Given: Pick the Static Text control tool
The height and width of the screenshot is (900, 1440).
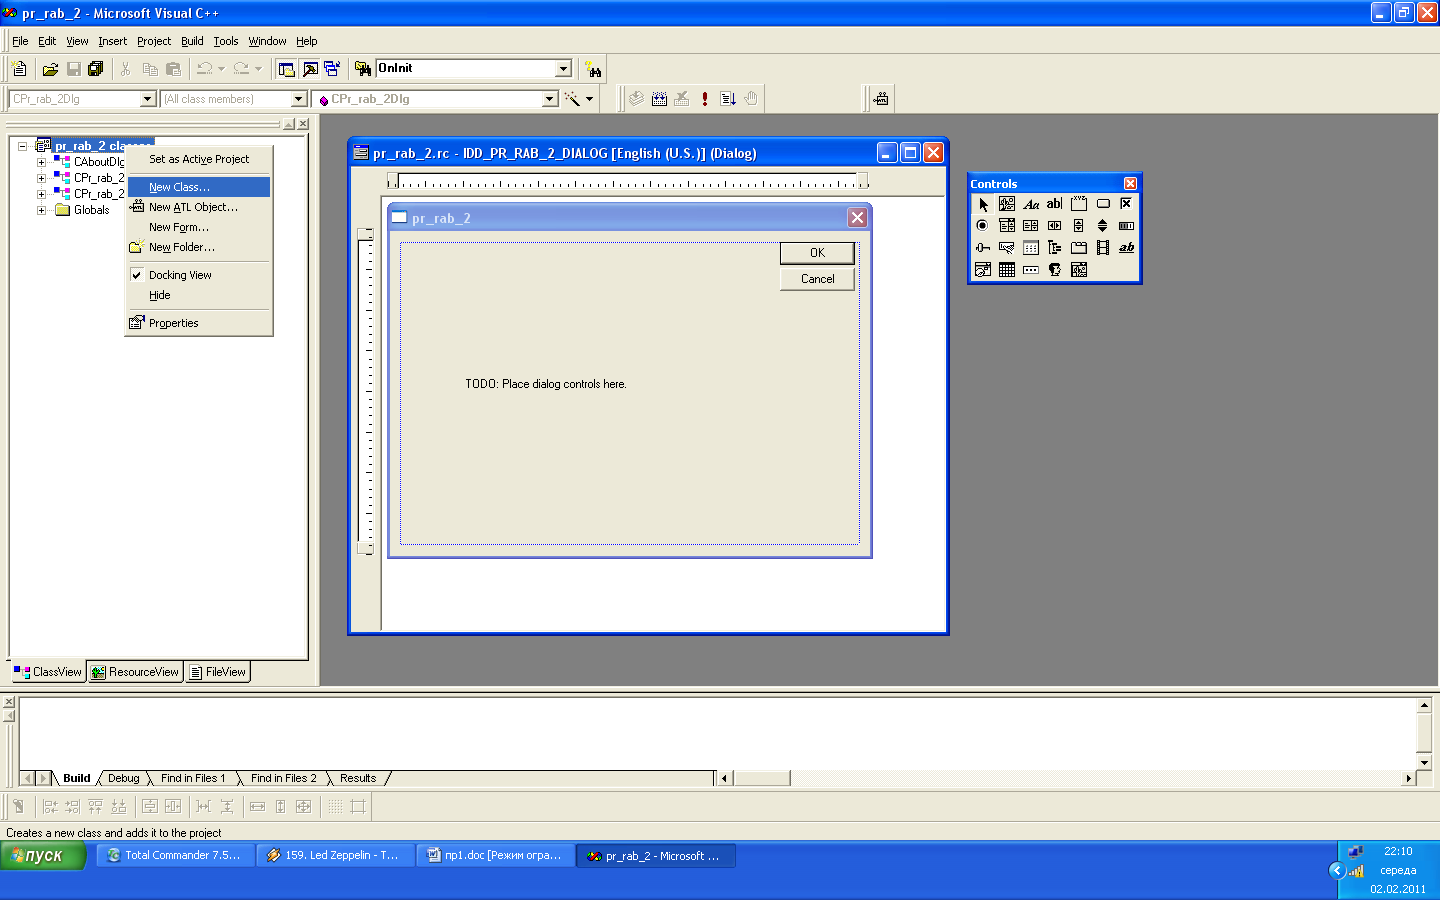Looking at the screenshot, I should click(x=1031, y=204).
